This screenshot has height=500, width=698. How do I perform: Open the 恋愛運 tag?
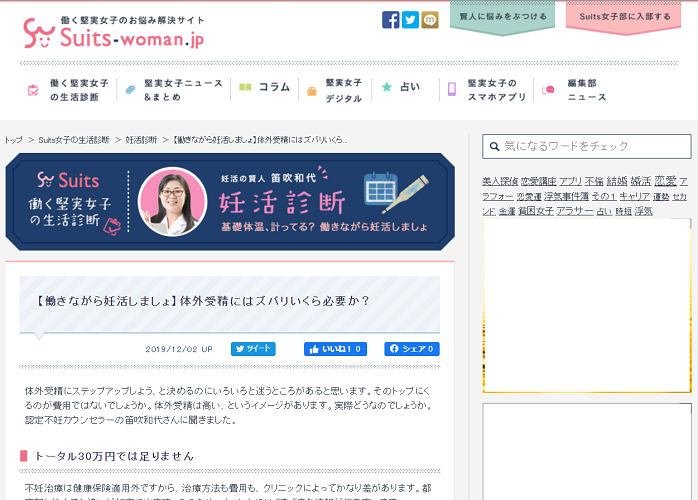[529, 196]
